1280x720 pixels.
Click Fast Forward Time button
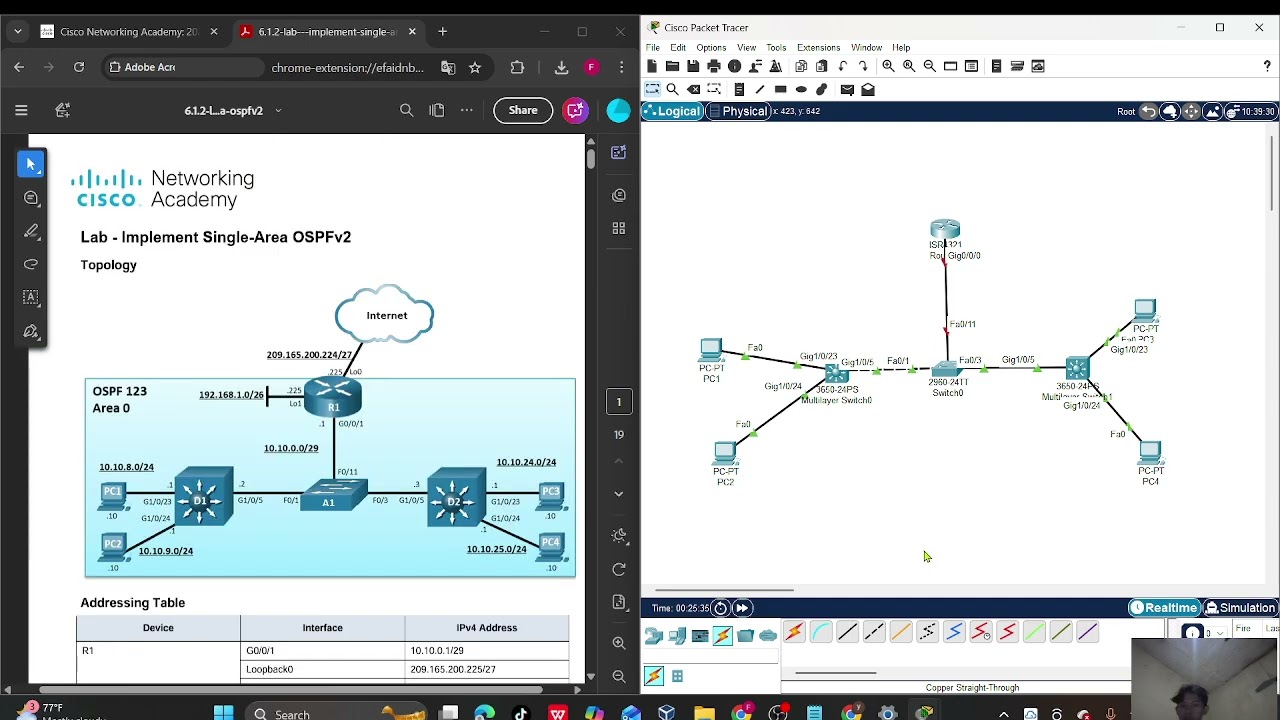[742, 608]
